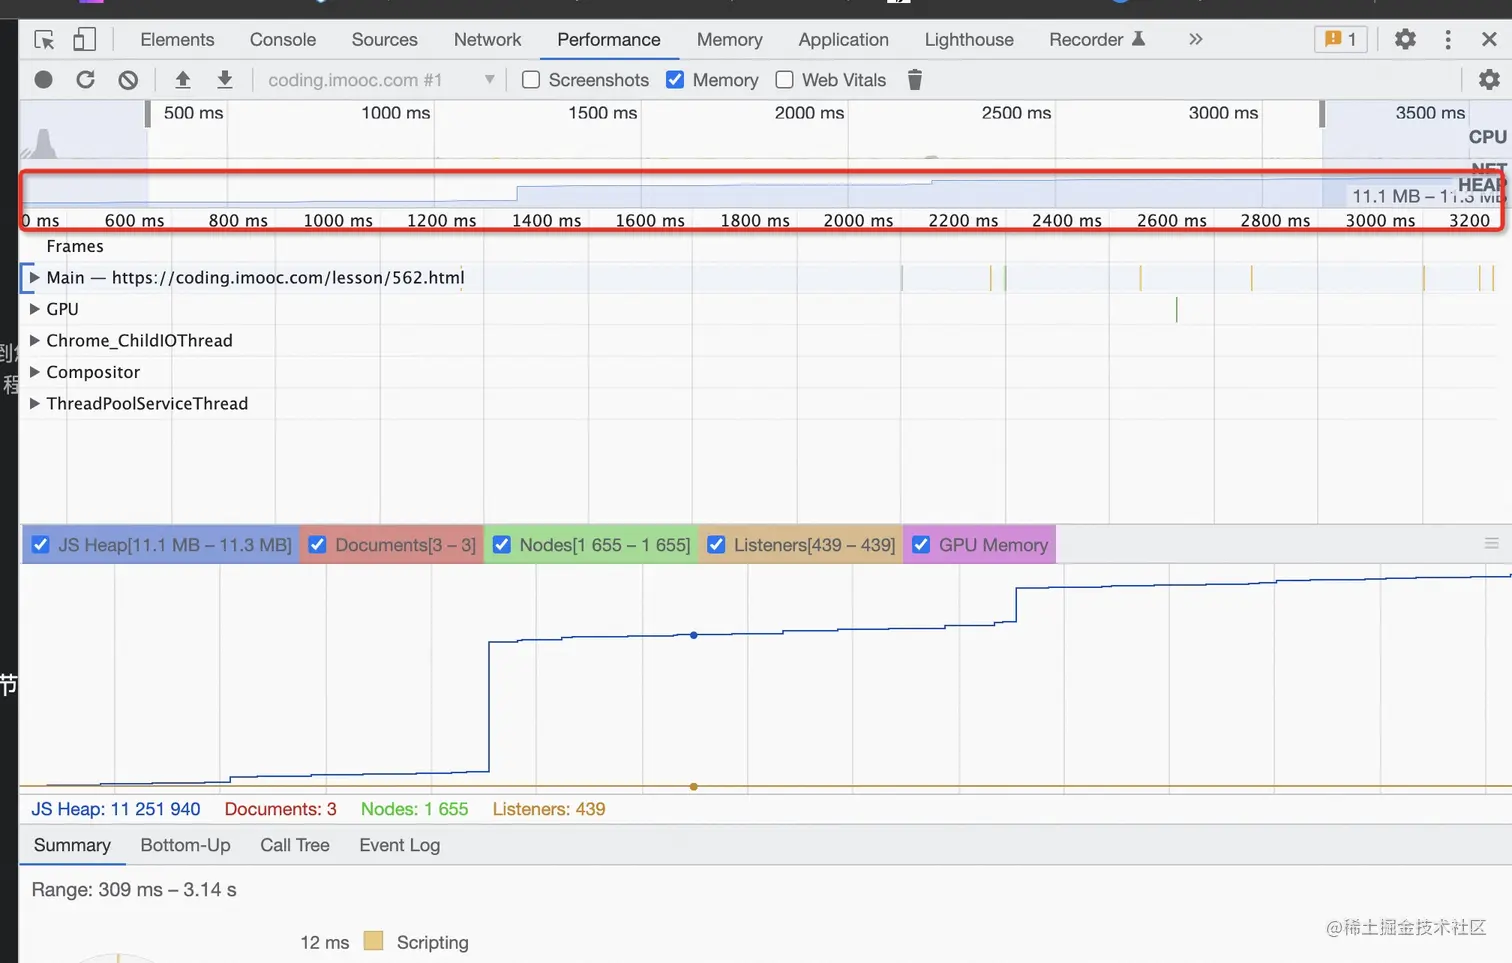Image resolution: width=1512 pixels, height=963 pixels.
Task: Click the Frames track label
Action: coord(75,246)
